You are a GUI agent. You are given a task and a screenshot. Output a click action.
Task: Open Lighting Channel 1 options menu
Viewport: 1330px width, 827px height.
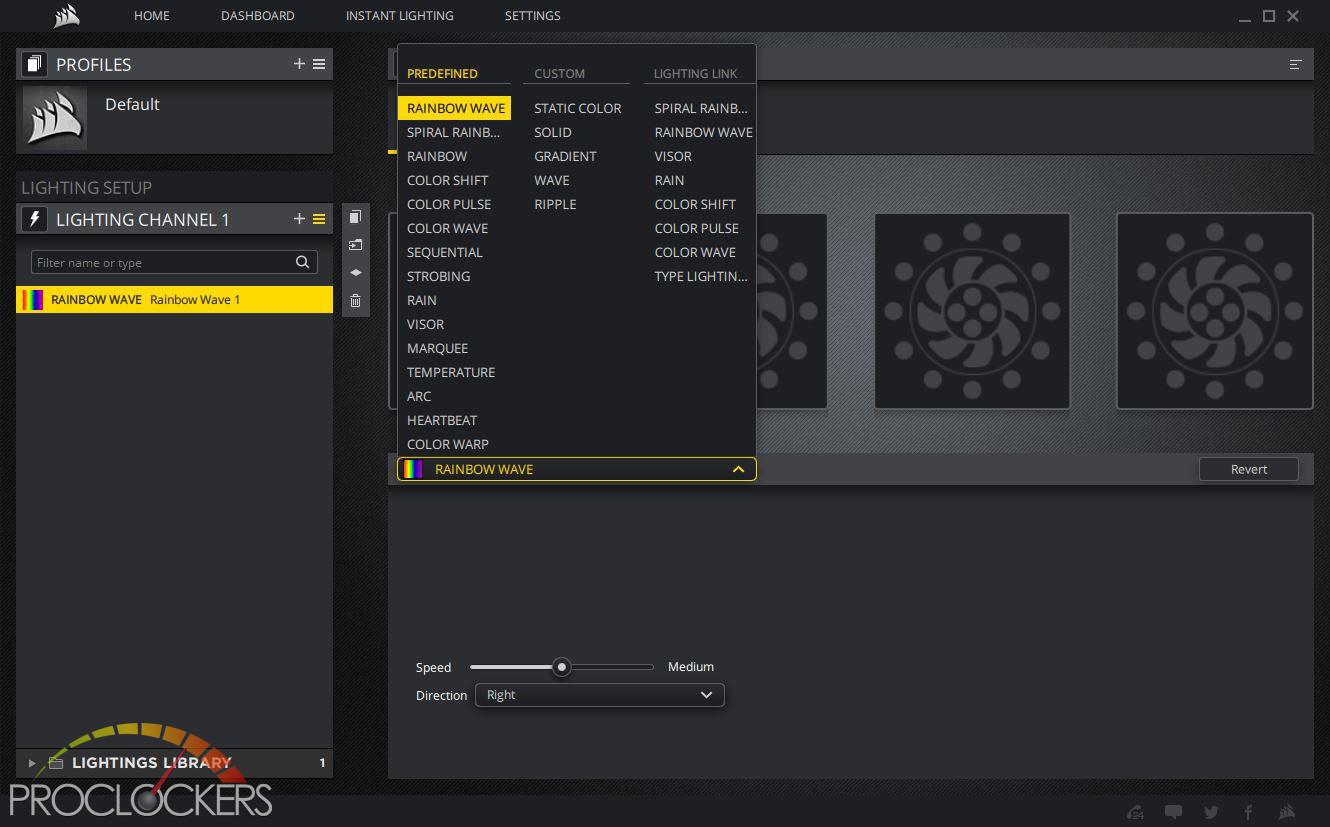click(x=319, y=219)
